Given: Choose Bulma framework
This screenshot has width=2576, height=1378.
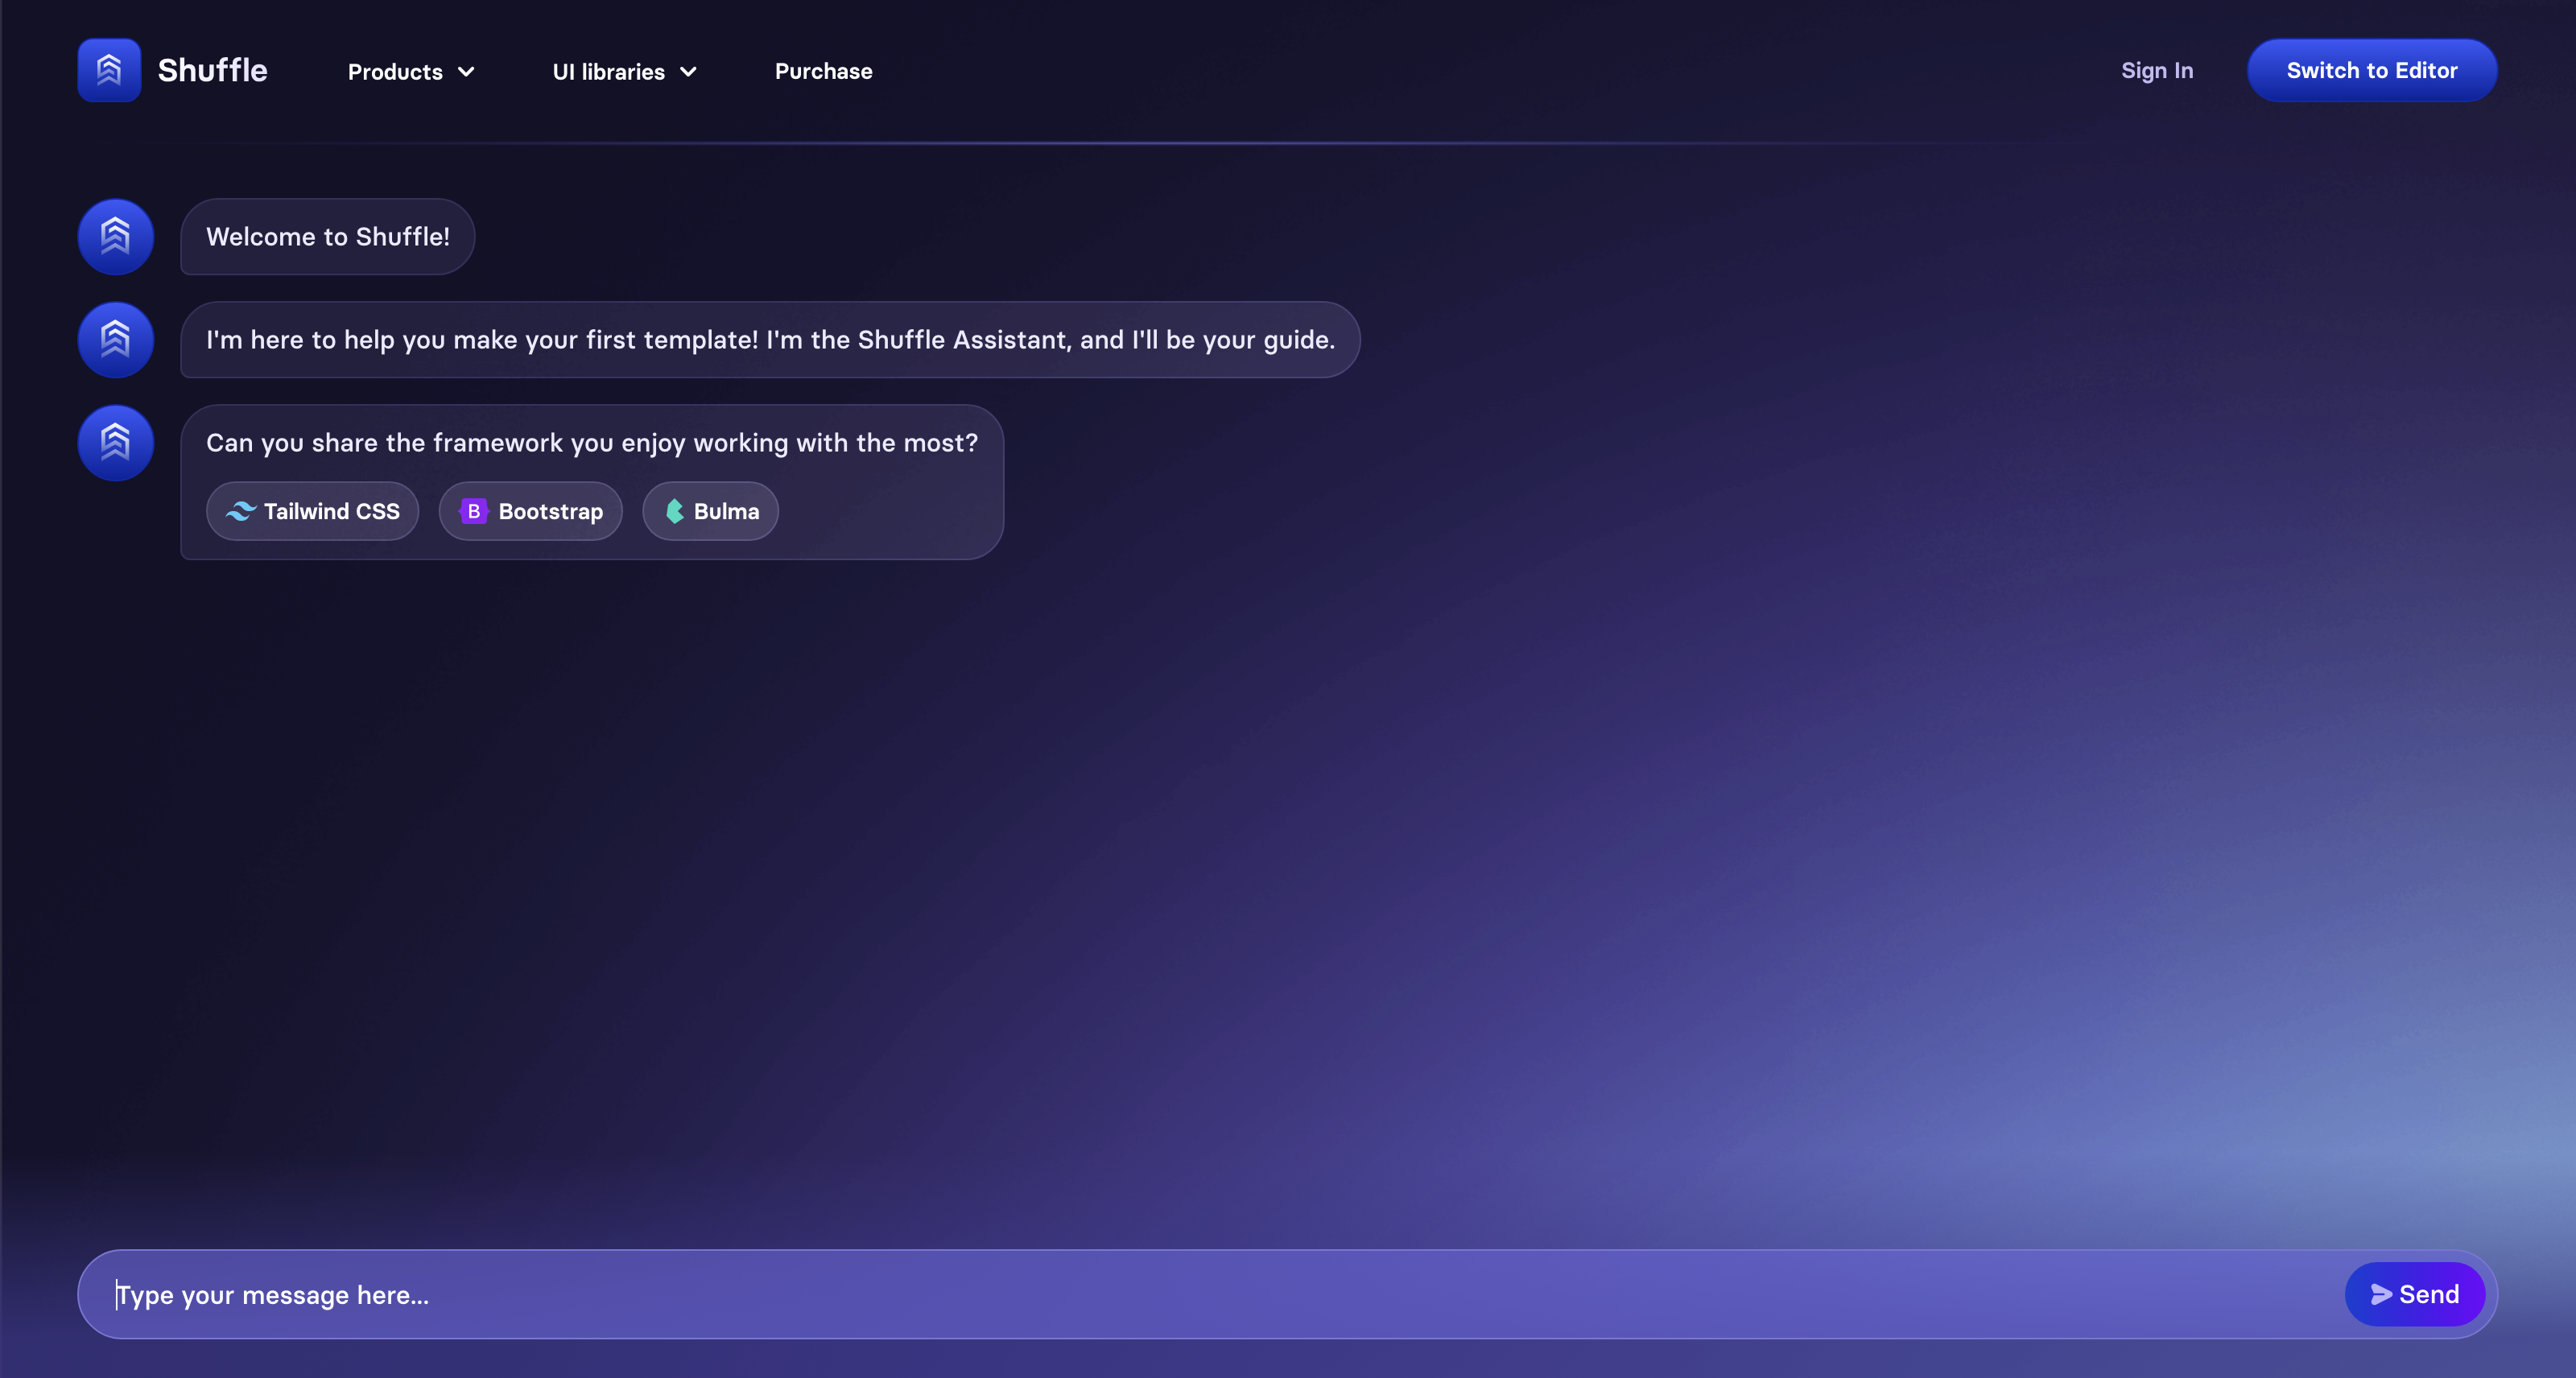Looking at the screenshot, I should pos(710,511).
